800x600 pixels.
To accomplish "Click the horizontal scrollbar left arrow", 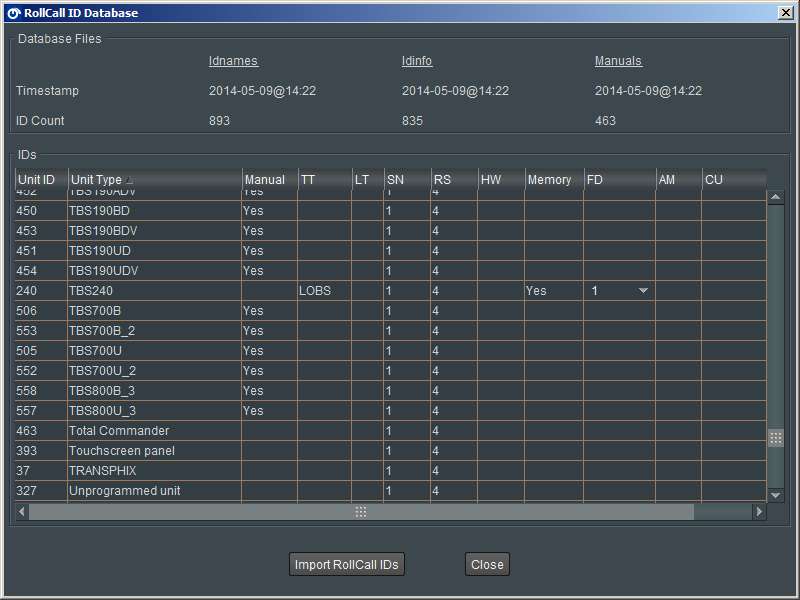I will (22, 511).
